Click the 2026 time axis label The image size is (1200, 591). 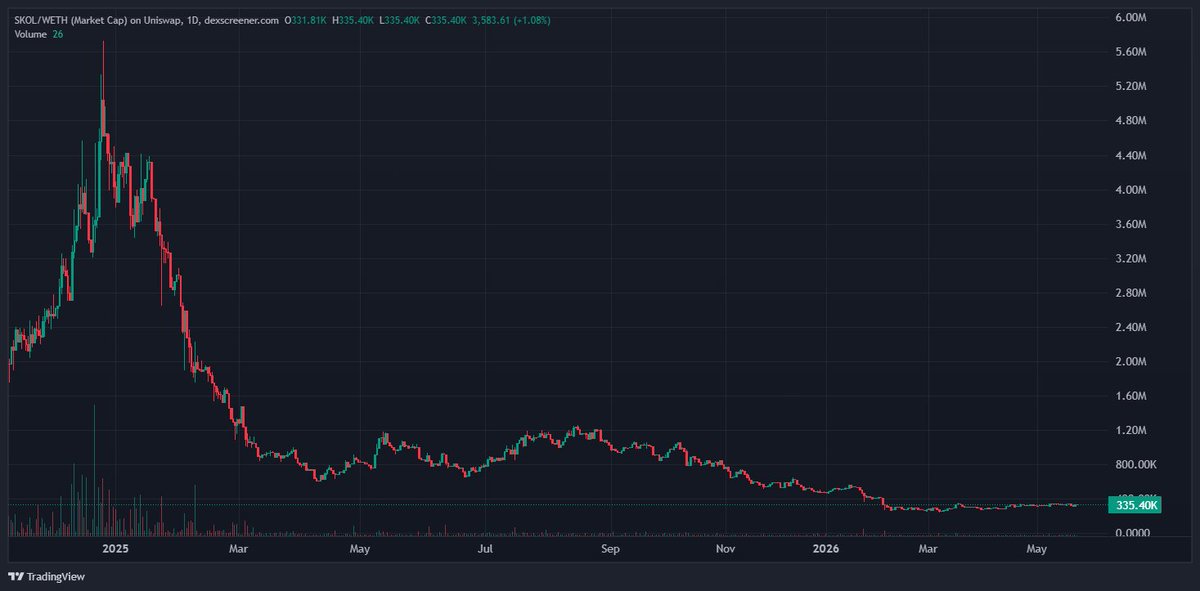tap(826, 549)
